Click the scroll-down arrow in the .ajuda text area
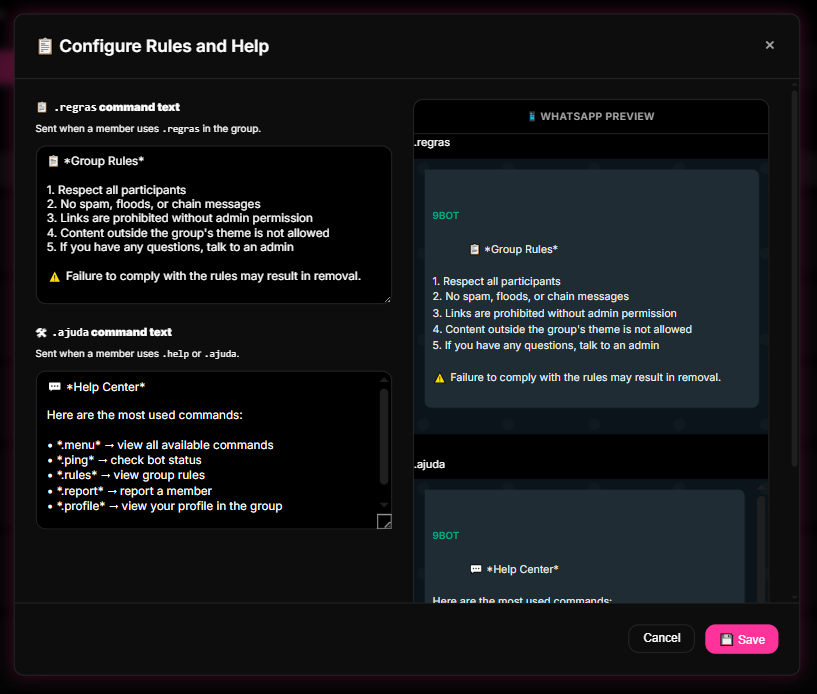 (384, 505)
